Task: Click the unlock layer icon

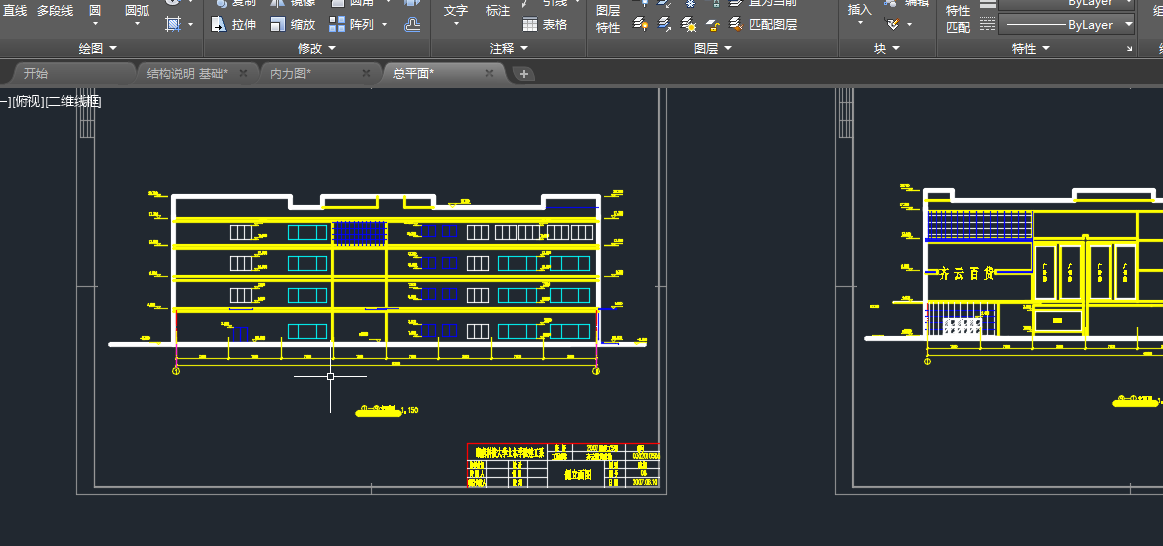Action: pos(712,24)
